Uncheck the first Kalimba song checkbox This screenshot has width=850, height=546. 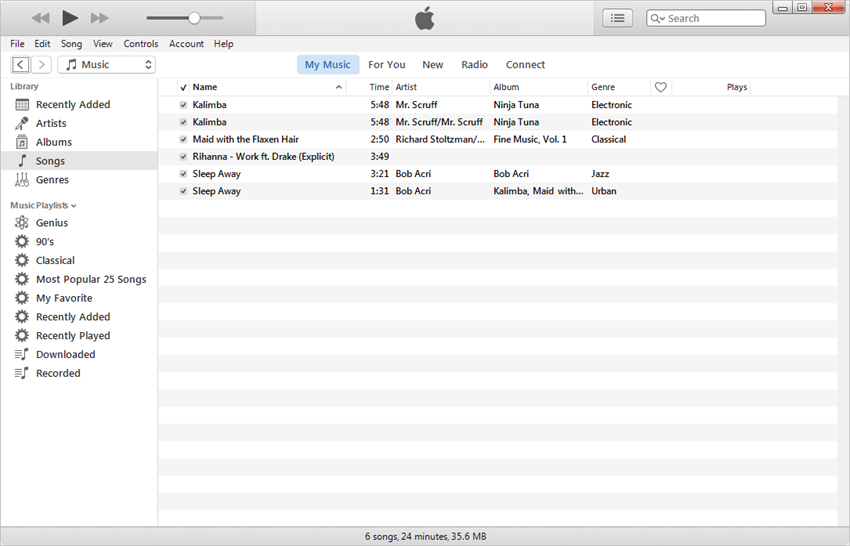[x=183, y=105]
